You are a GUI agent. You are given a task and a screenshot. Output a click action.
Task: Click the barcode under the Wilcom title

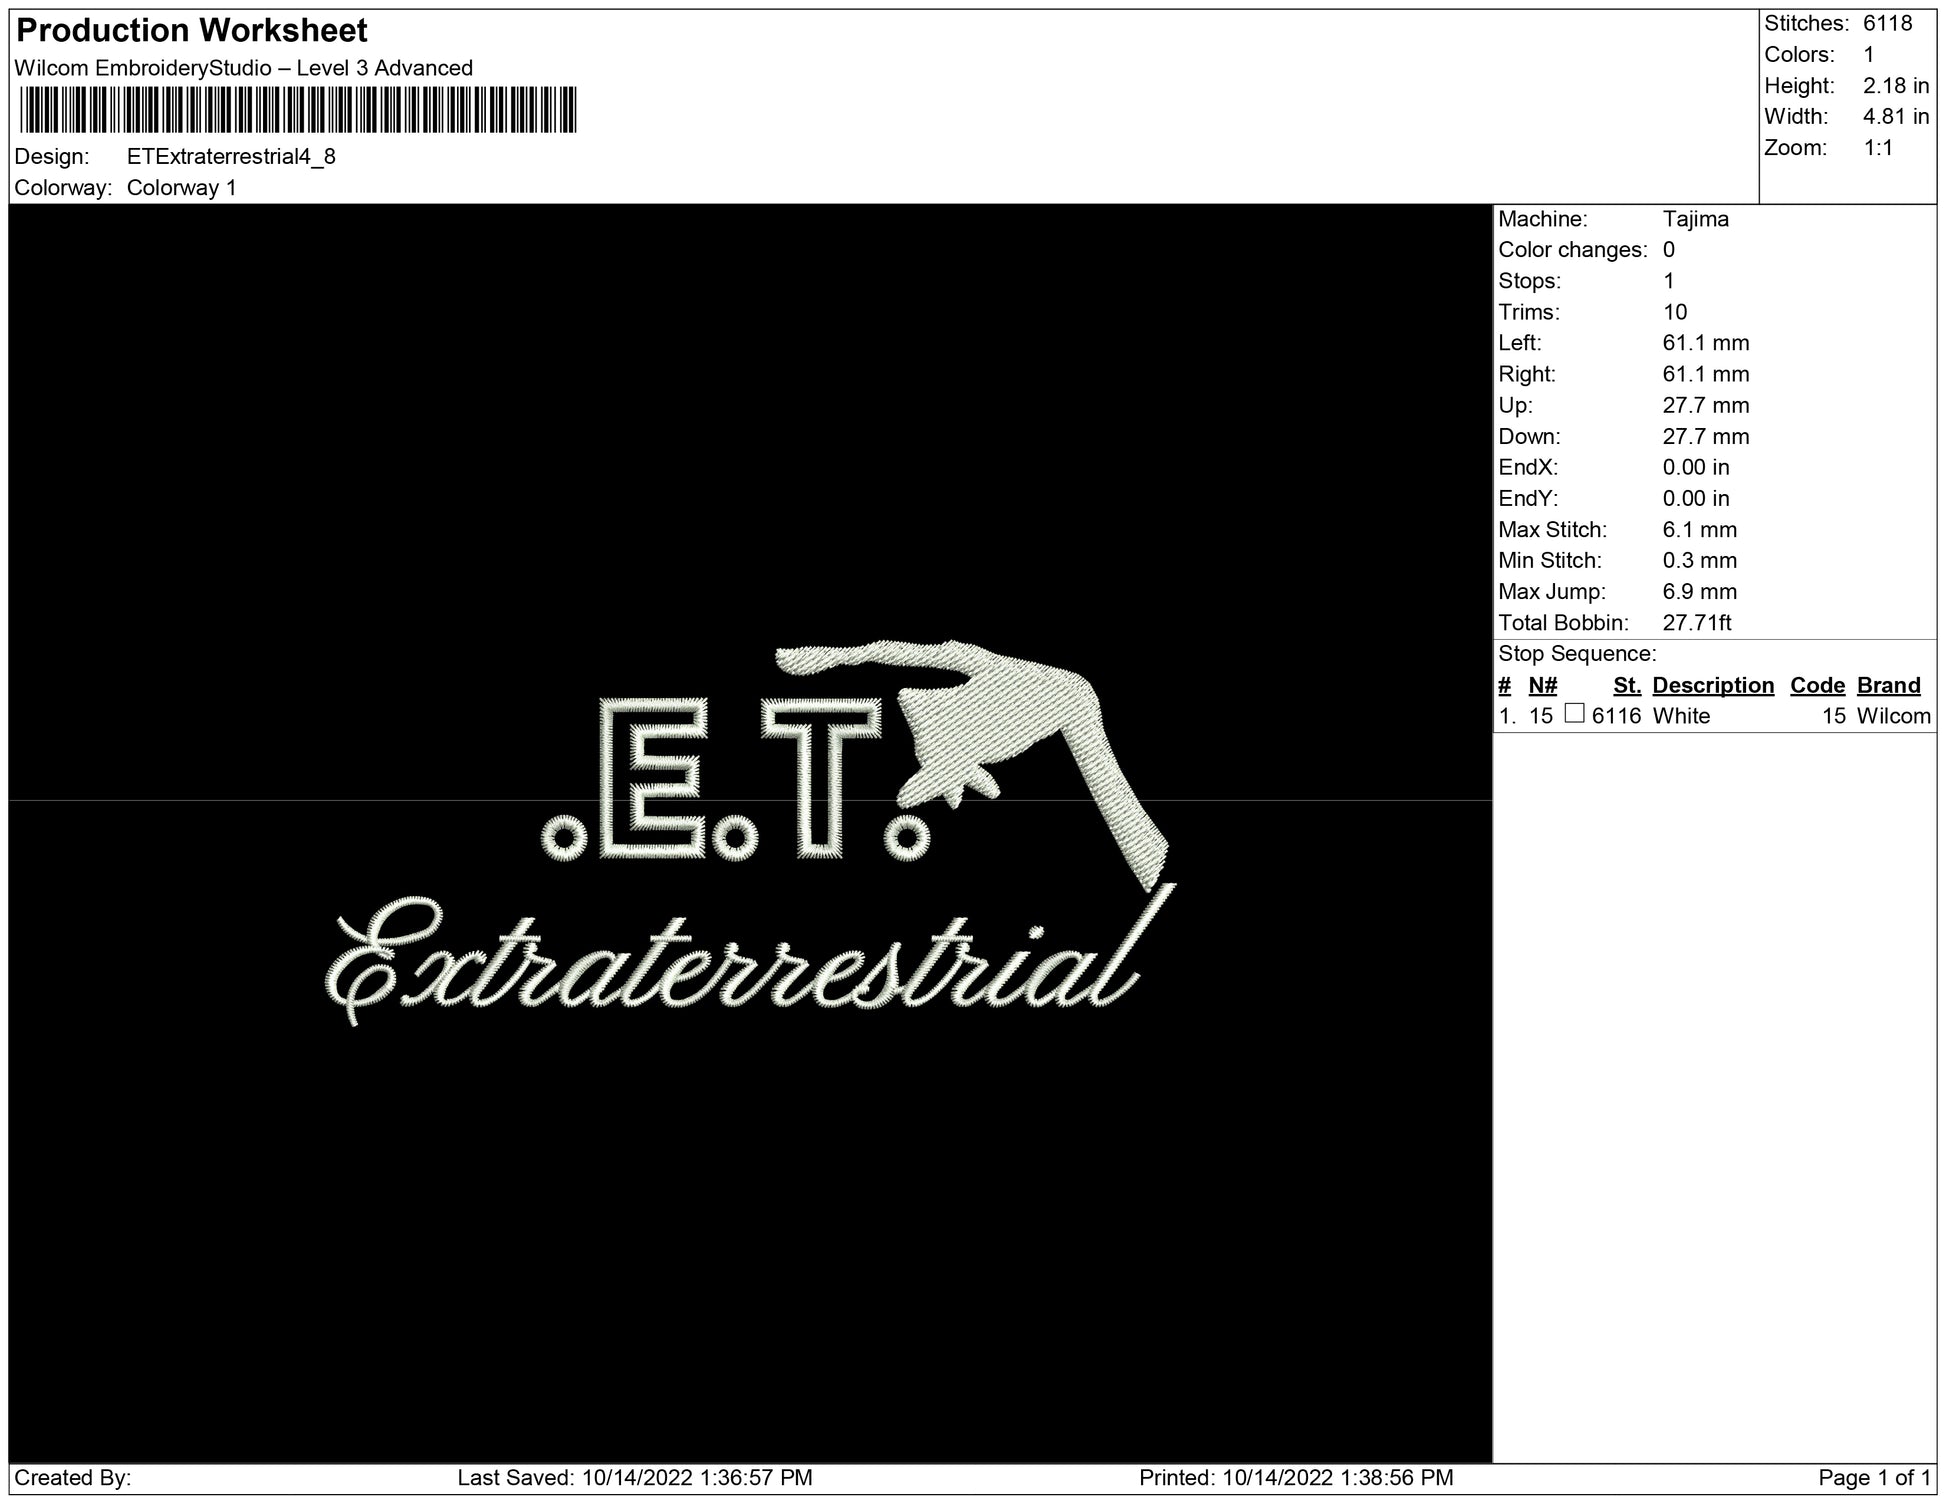[x=298, y=110]
